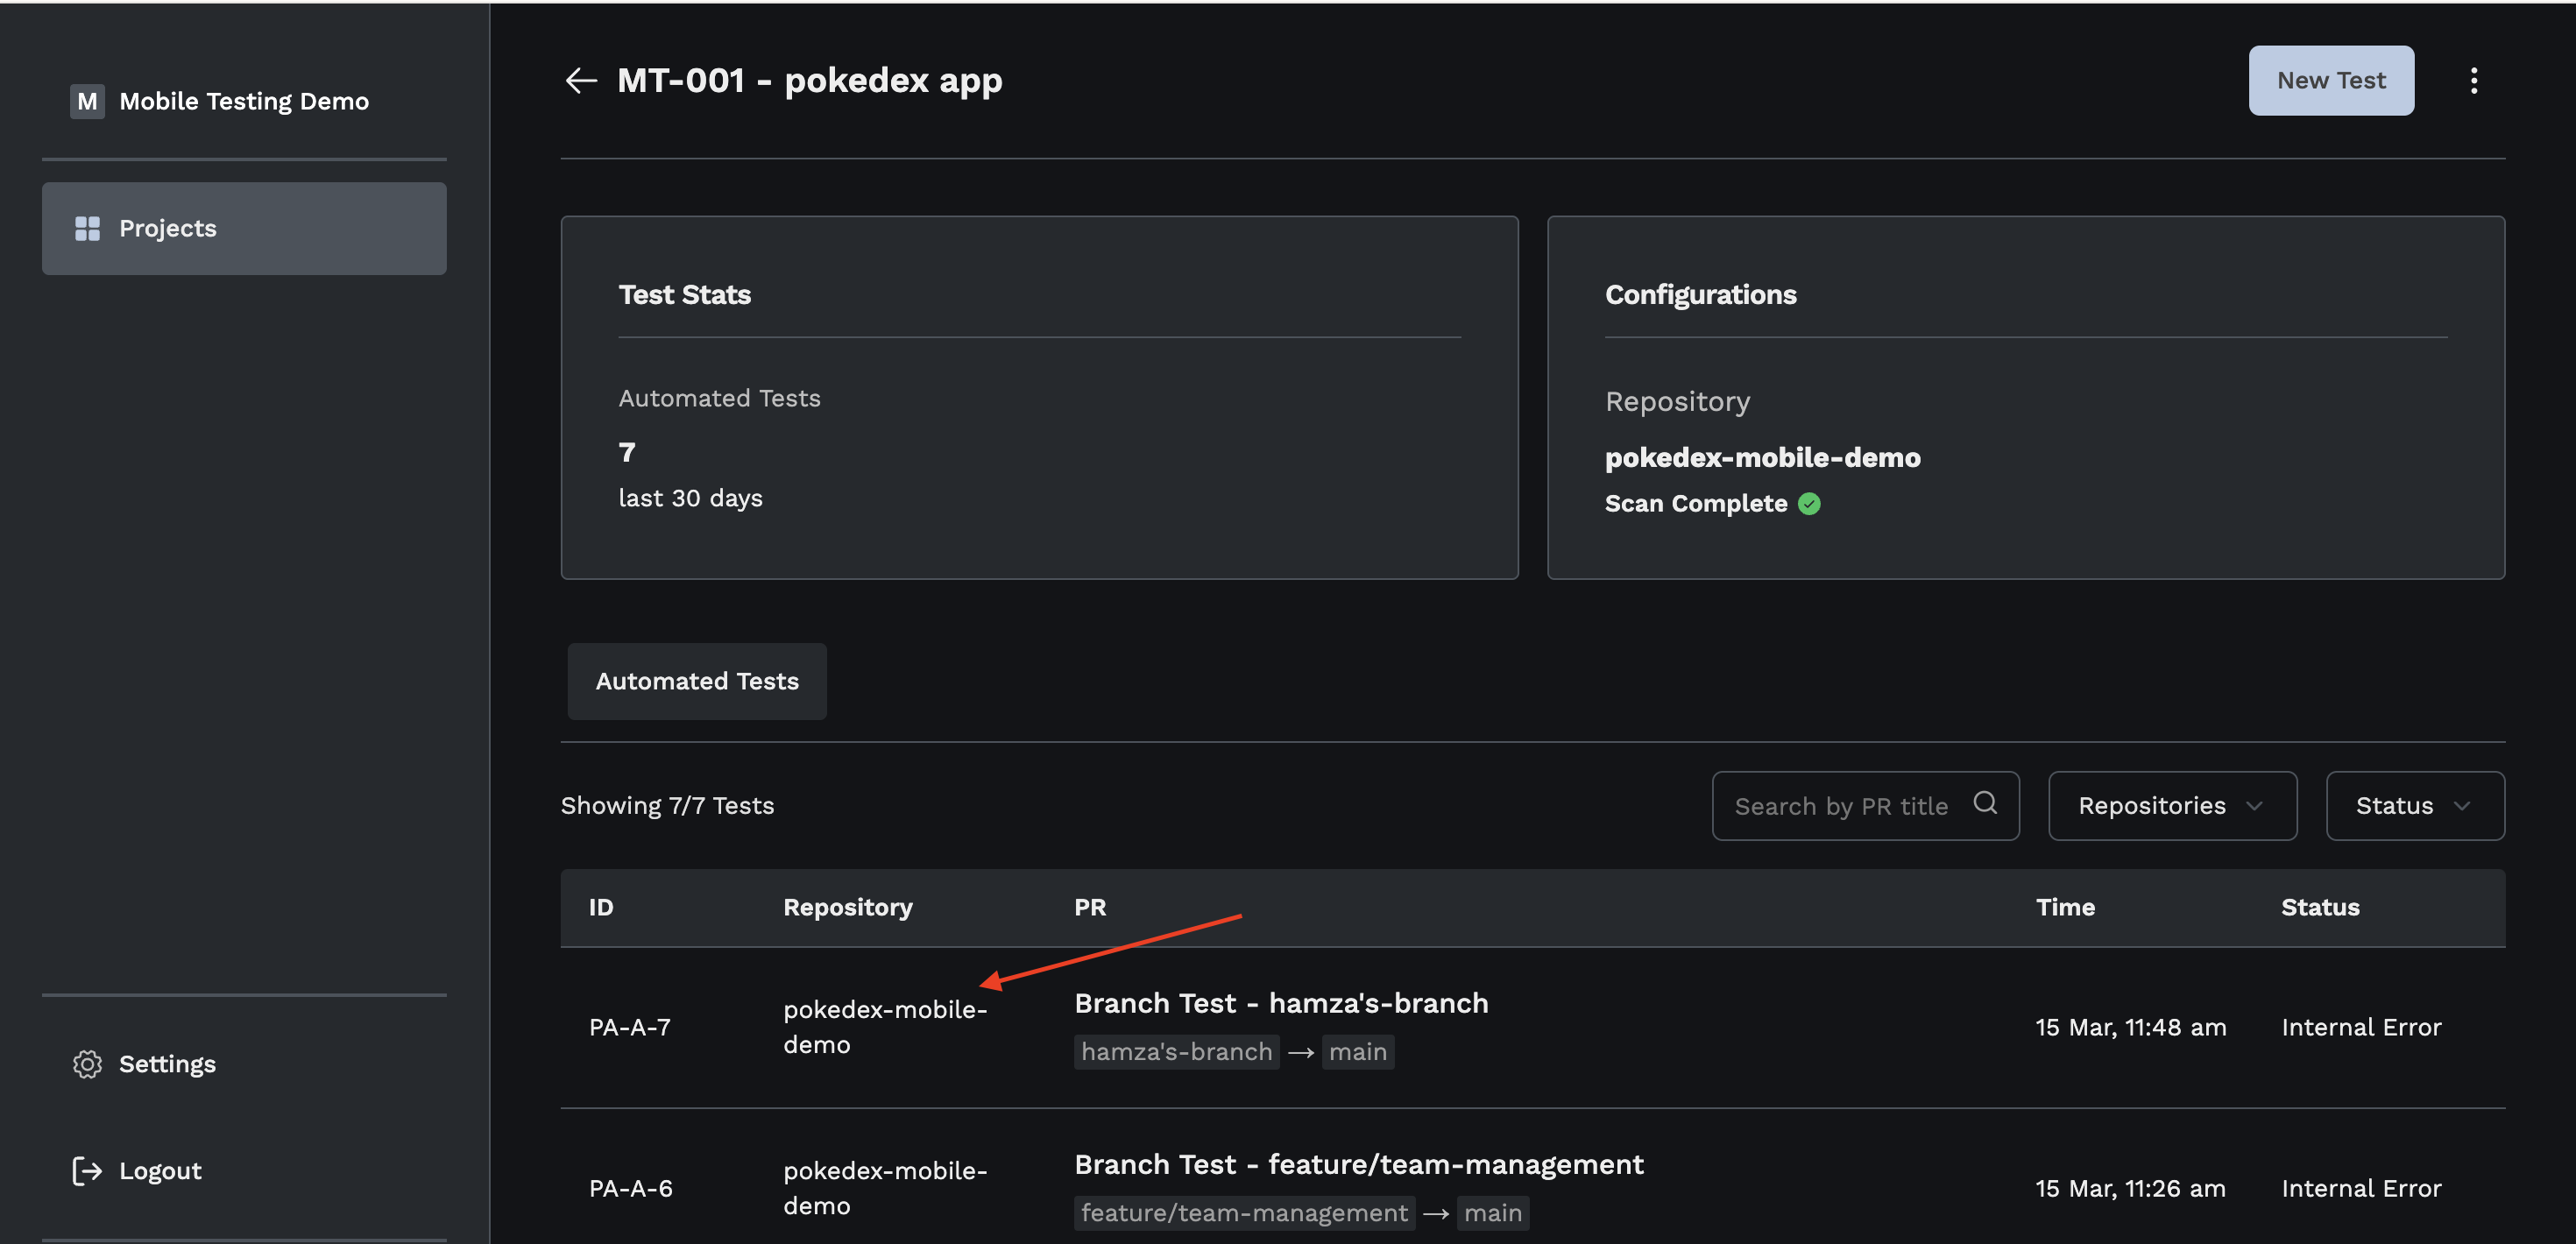Open the three-dot more options menu
Viewport: 2576px width, 1244px height.
click(2473, 80)
